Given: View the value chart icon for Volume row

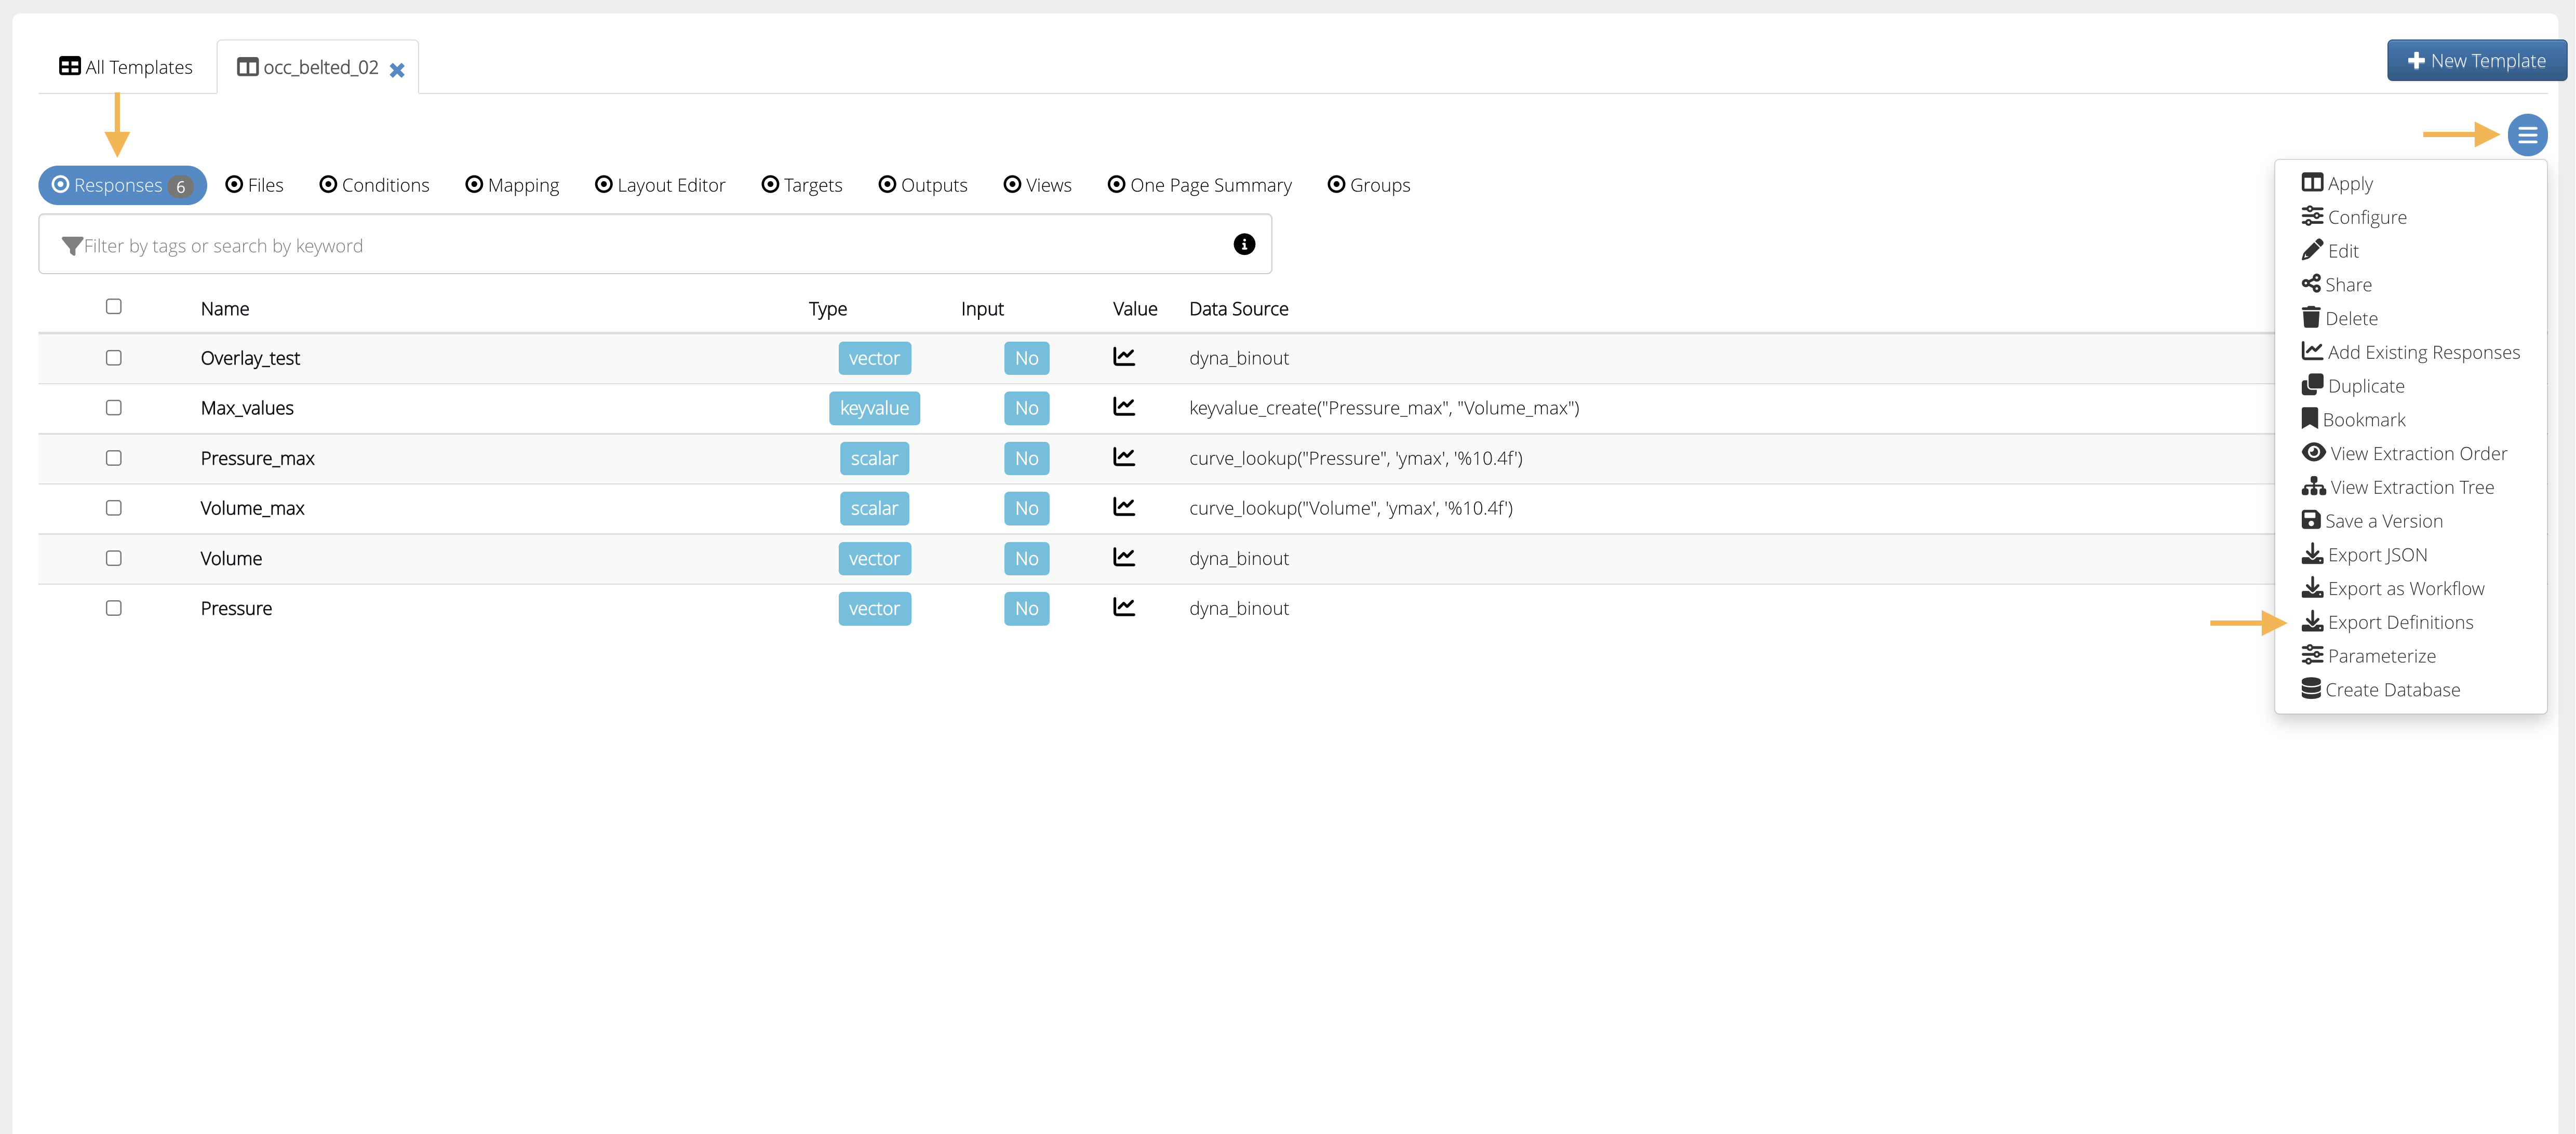Looking at the screenshot, I should [1124, 557].
